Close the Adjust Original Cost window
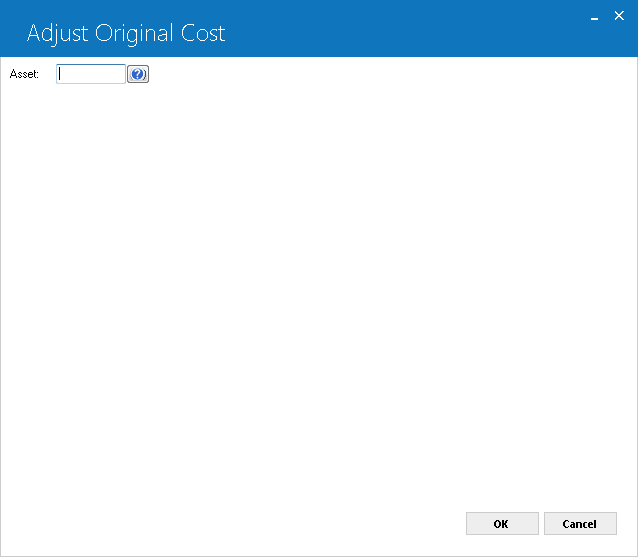 point(619,16)
